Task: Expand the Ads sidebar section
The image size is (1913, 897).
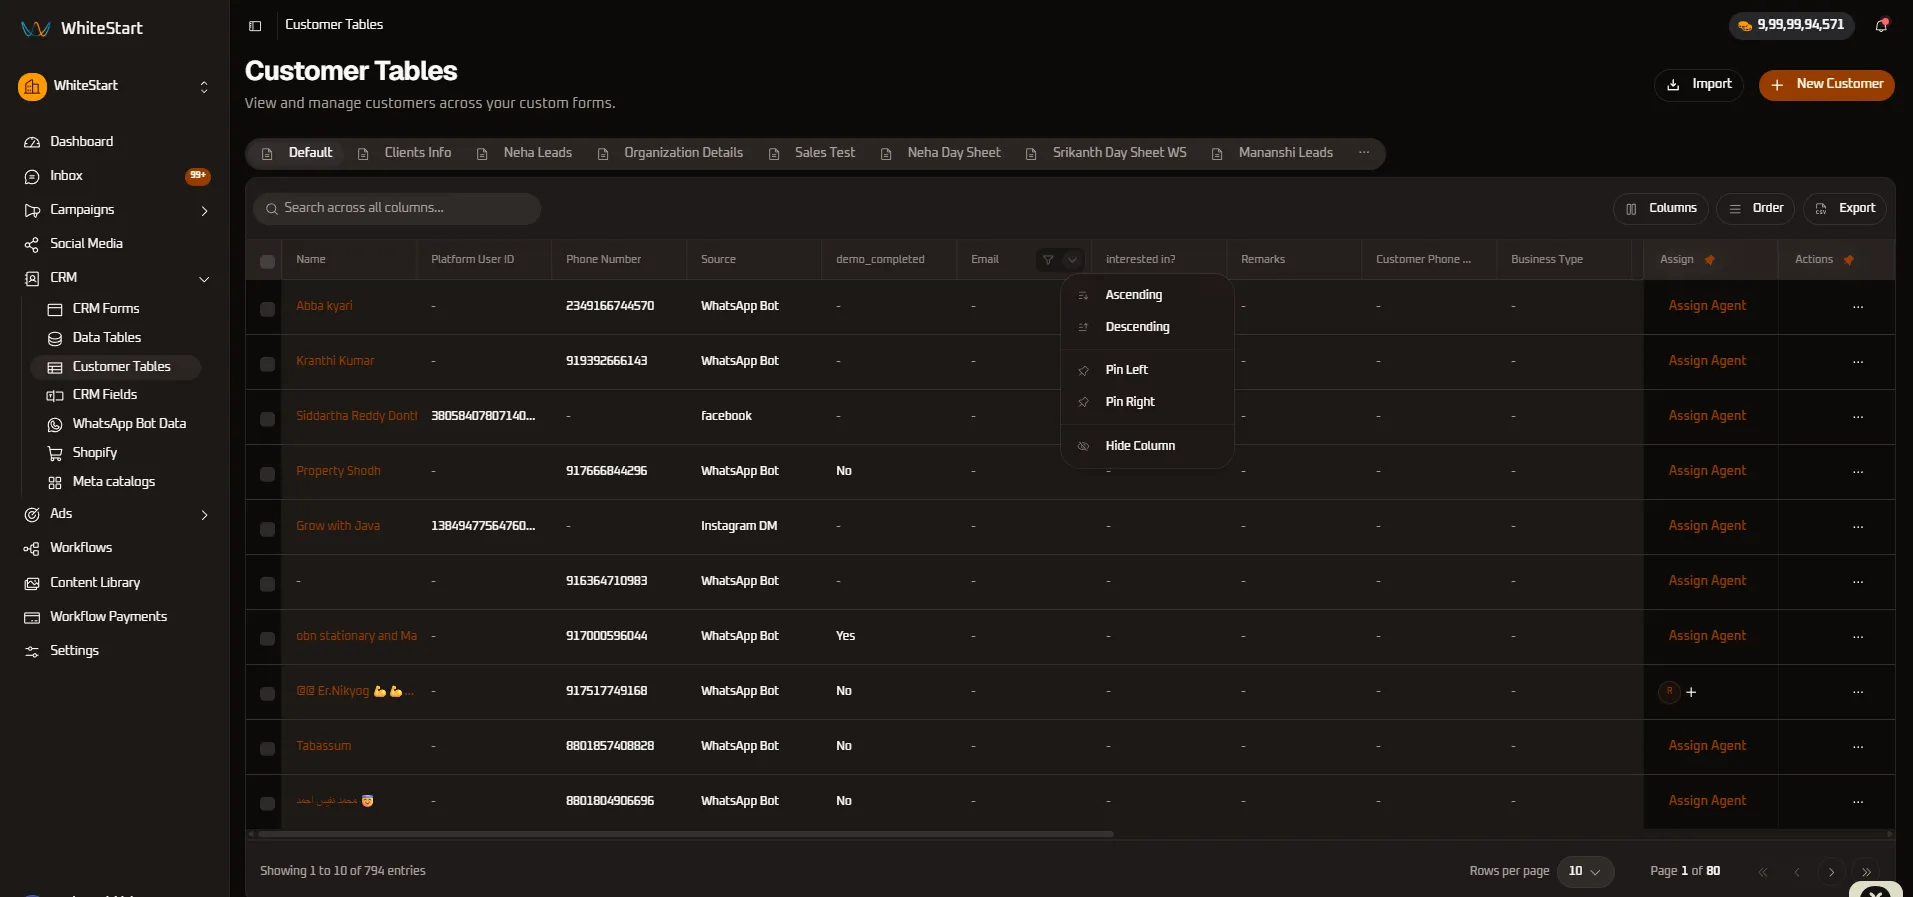Action: (x=204, y=515)
